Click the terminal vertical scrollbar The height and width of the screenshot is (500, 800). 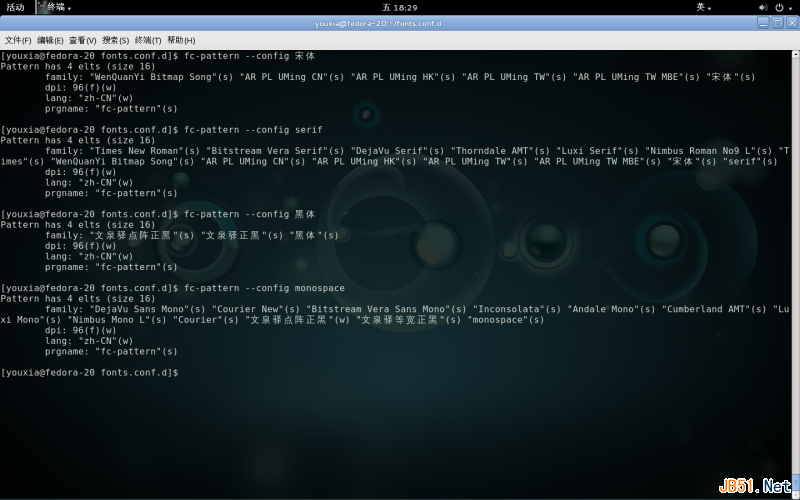coord(795,273)
